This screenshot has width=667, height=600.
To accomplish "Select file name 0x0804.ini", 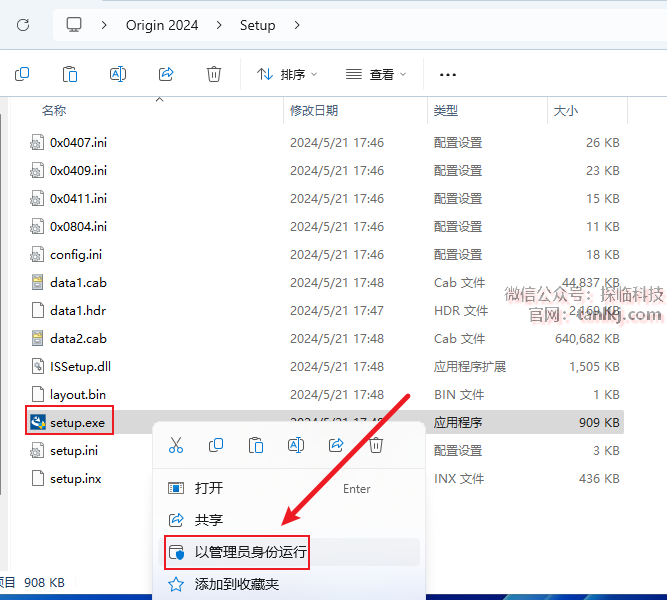I will pyautogui.click(x=78, y=226).
